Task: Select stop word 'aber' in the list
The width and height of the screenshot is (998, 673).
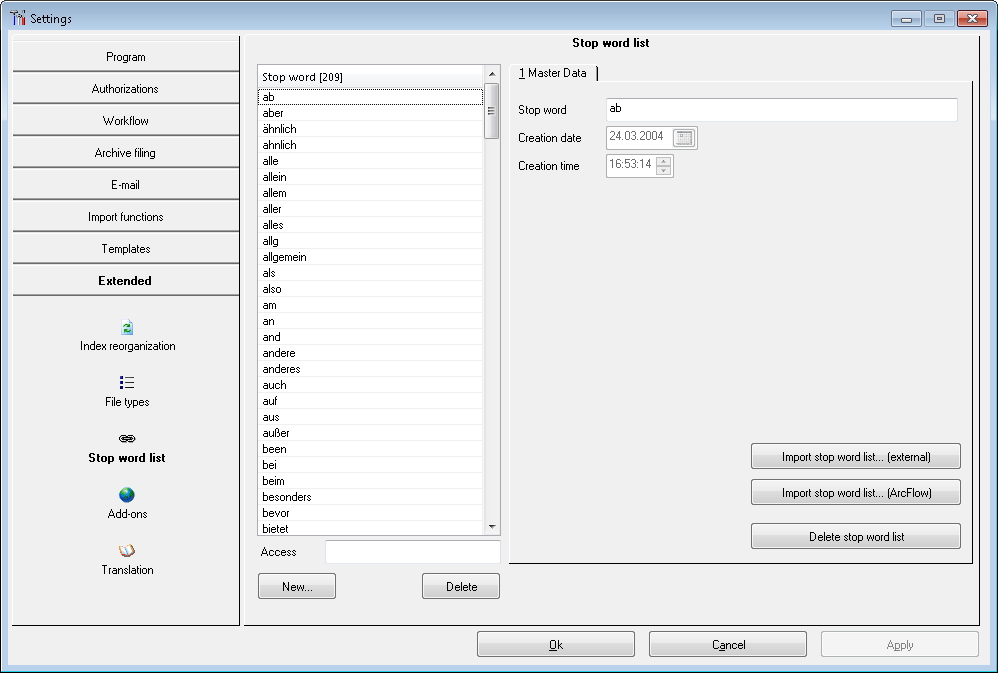Action: tap(371, 113)
